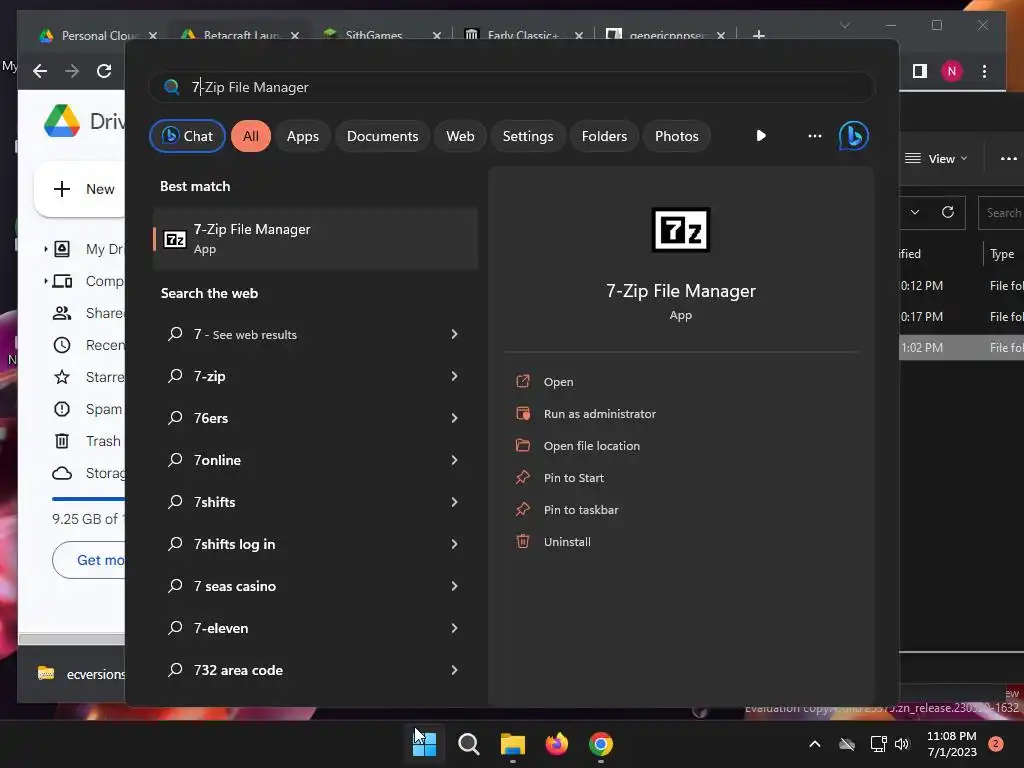Image resolution: width=1024 pixels, height=768 pixels.
Task: Expand the '732 area code' chevron
Action: (x=455, y=670)
